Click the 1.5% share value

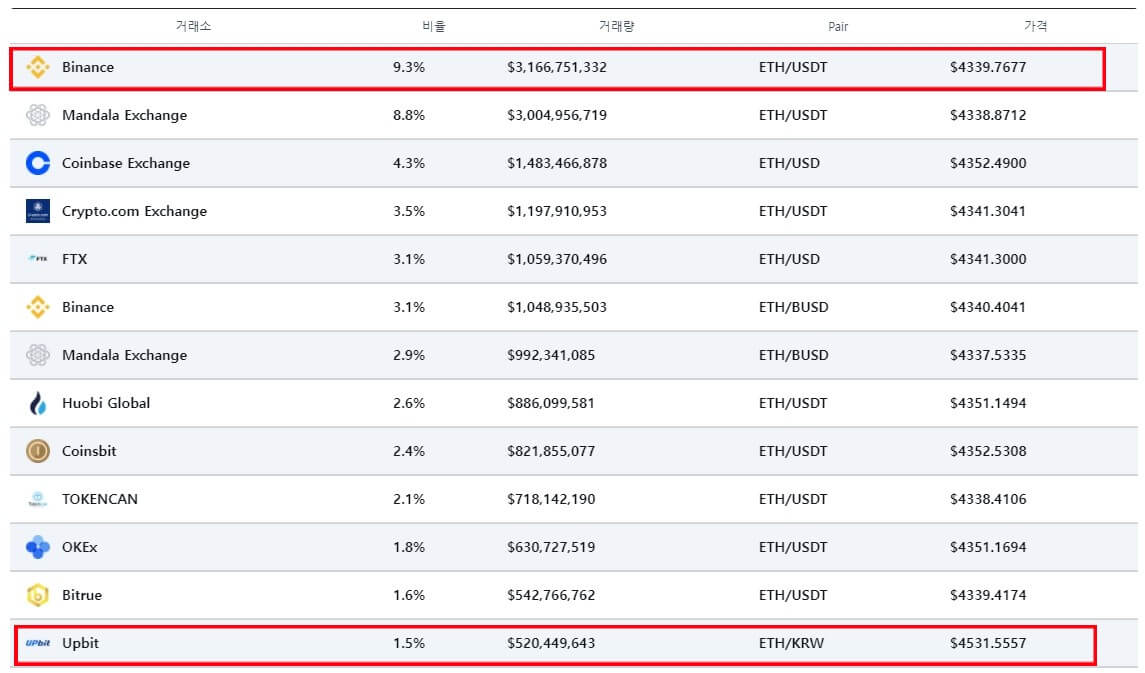click(x=409, y=644)
